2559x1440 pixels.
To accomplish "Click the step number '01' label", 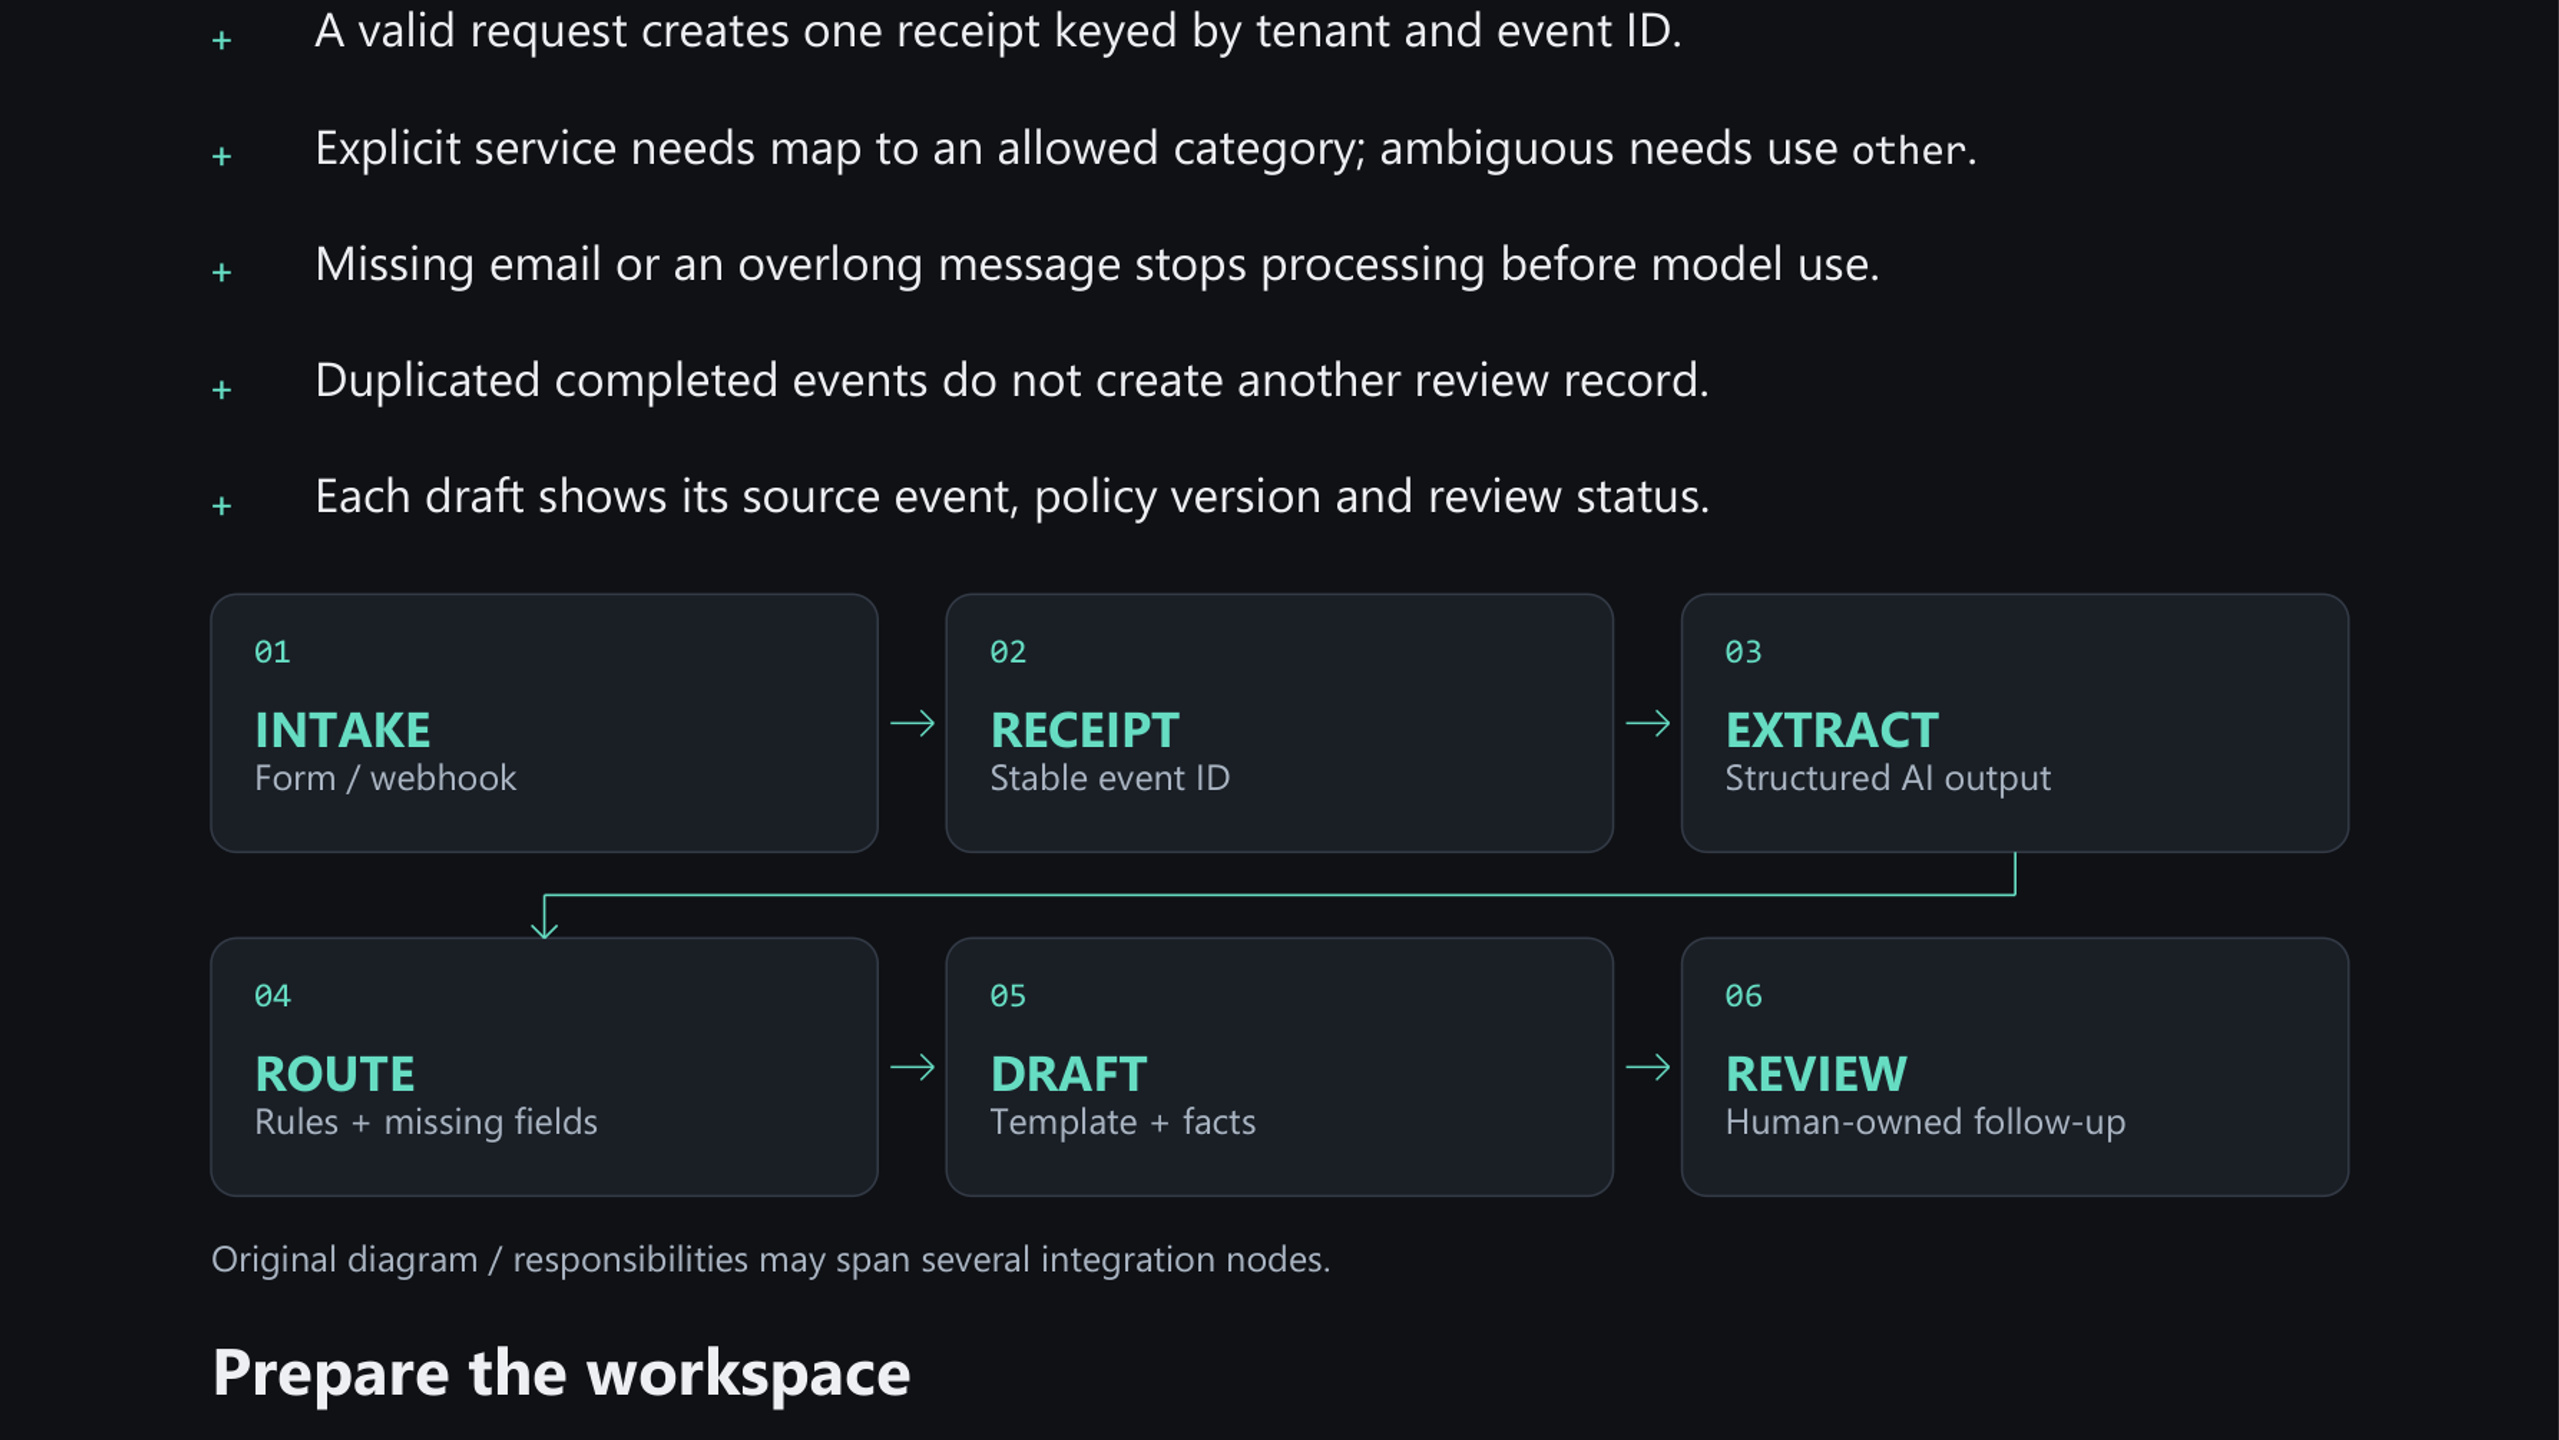I will (x=272, y=652).
